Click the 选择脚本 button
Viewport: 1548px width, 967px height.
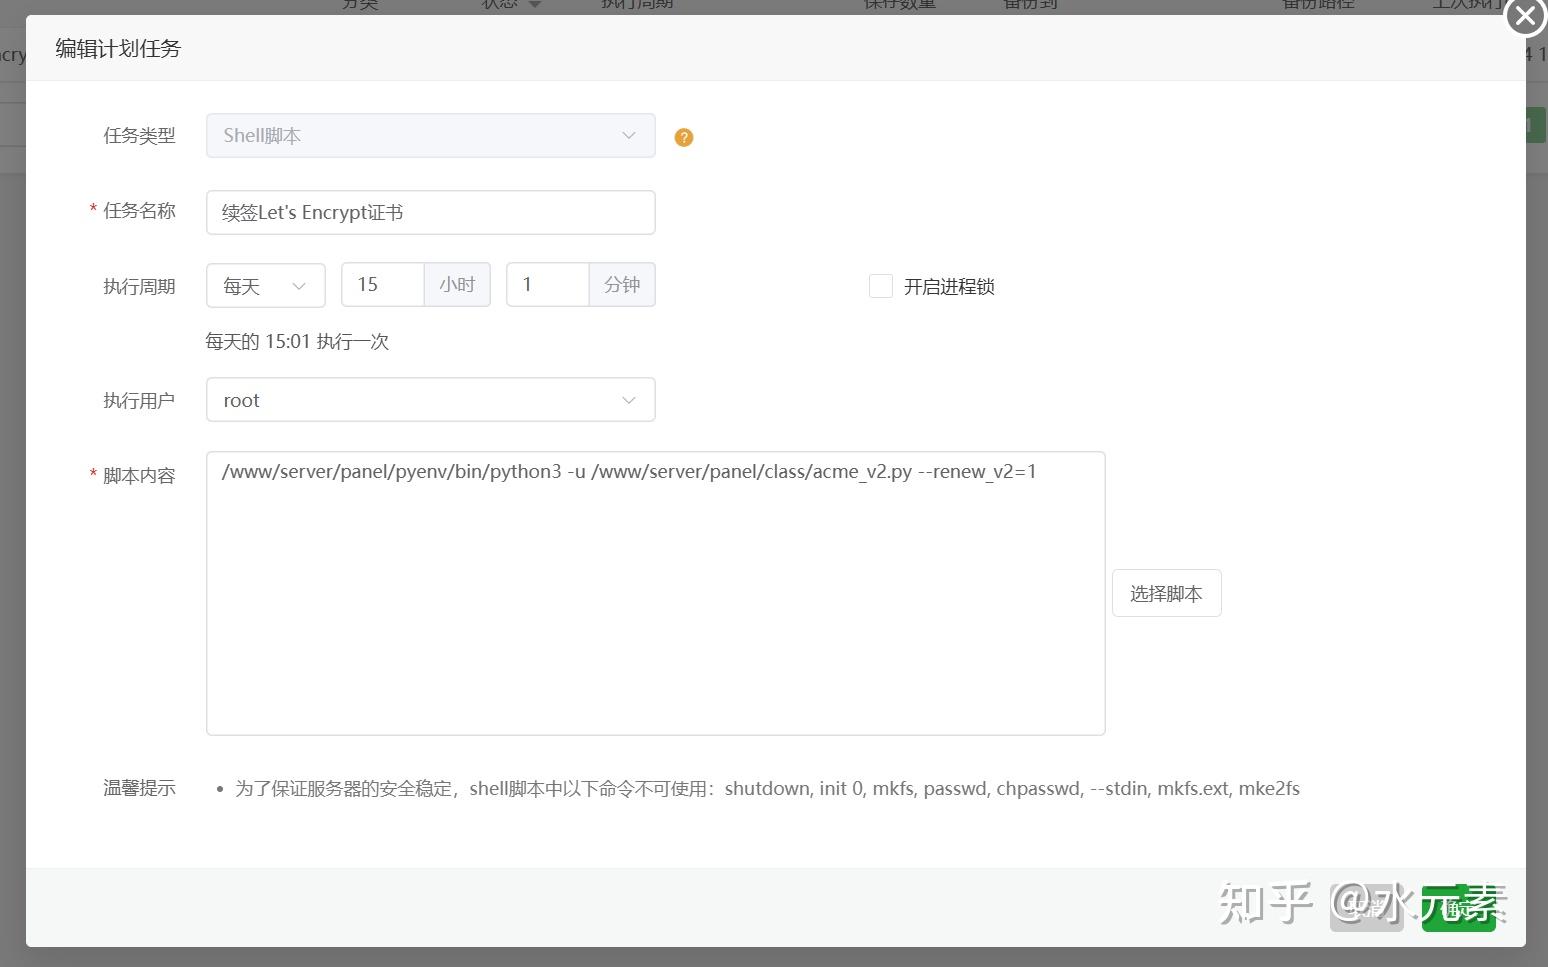tap(1166, 594)
